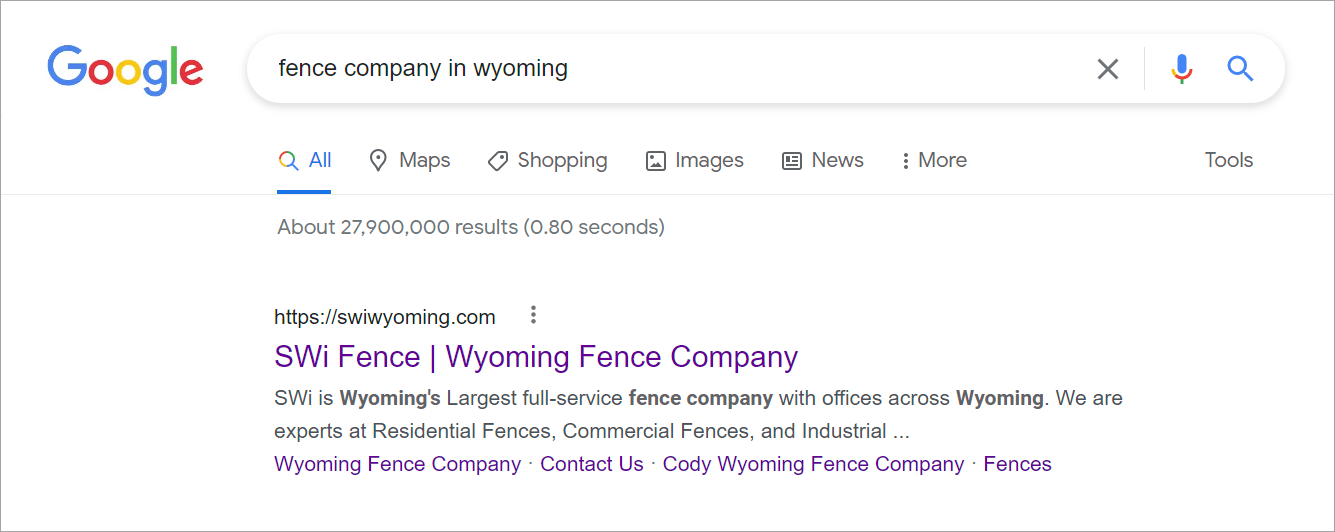Image resolution: width=1335 pixels, height=532 pixels.
Task: Click the Google logo
Action: click(125, 69)
